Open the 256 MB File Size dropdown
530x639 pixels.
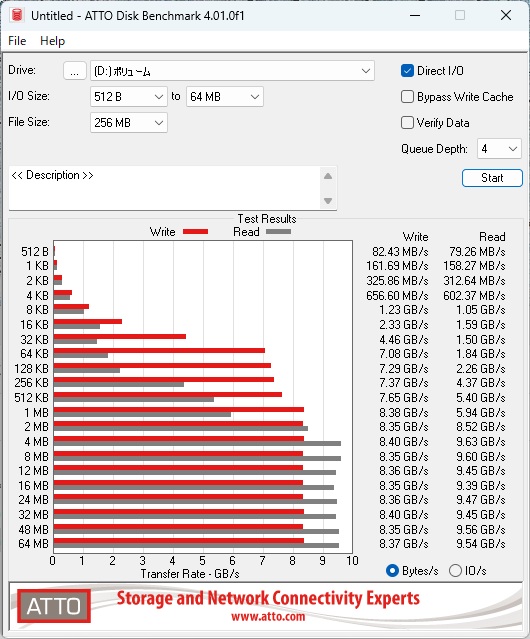pyautogui.click(x=129, y=123)
